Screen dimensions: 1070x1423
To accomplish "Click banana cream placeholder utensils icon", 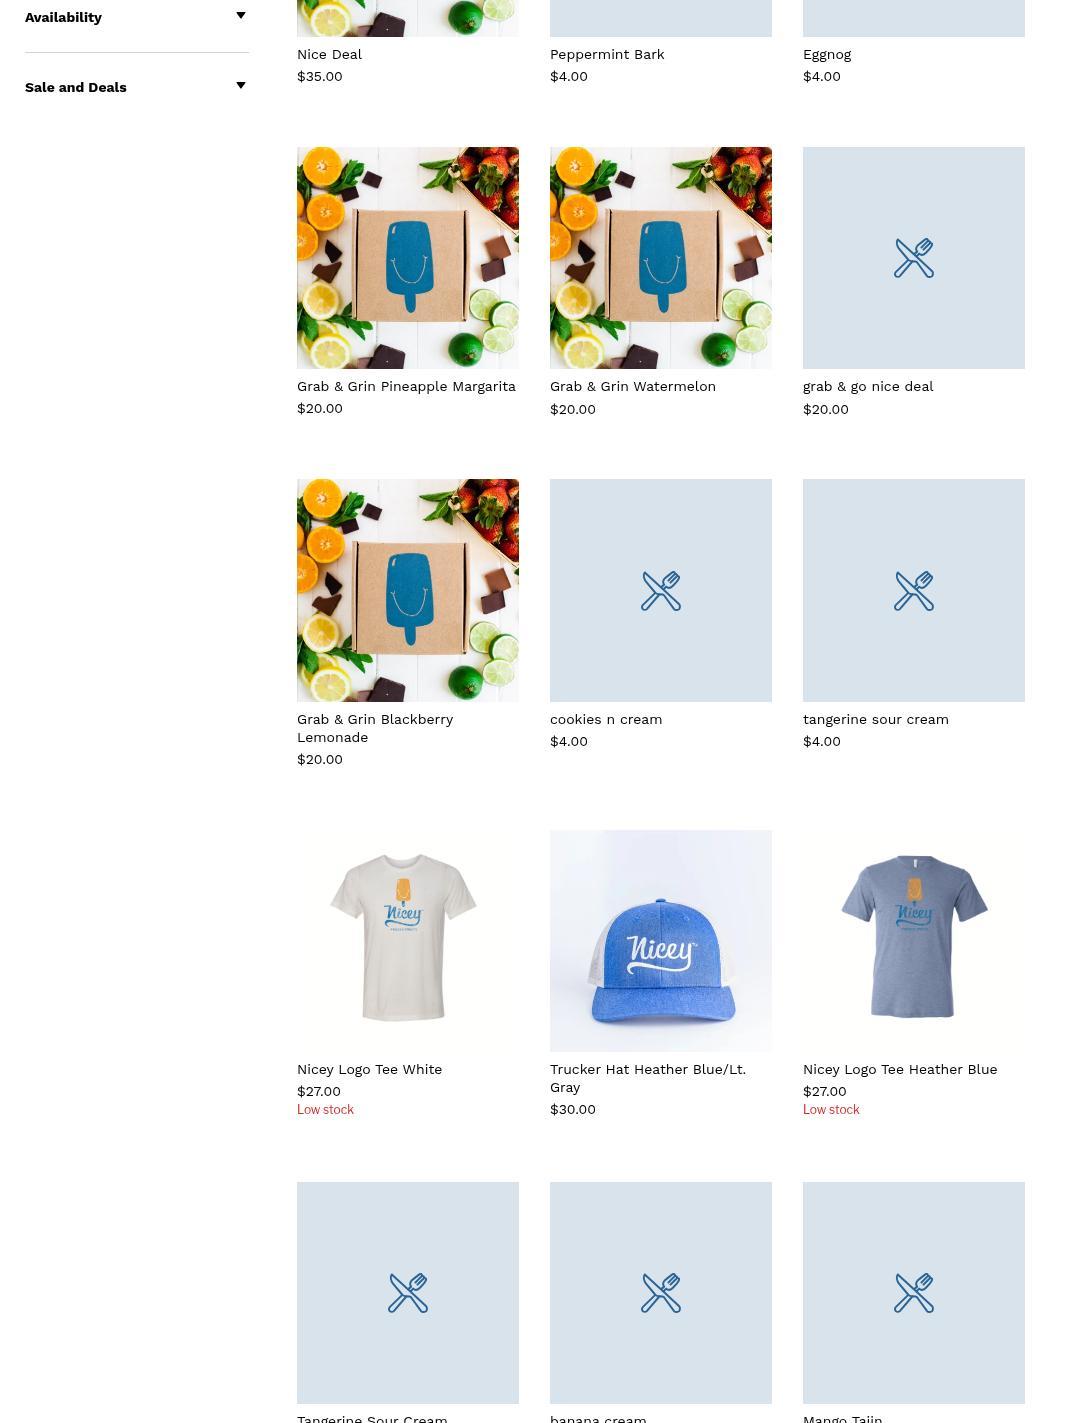I will point(661,1293).
